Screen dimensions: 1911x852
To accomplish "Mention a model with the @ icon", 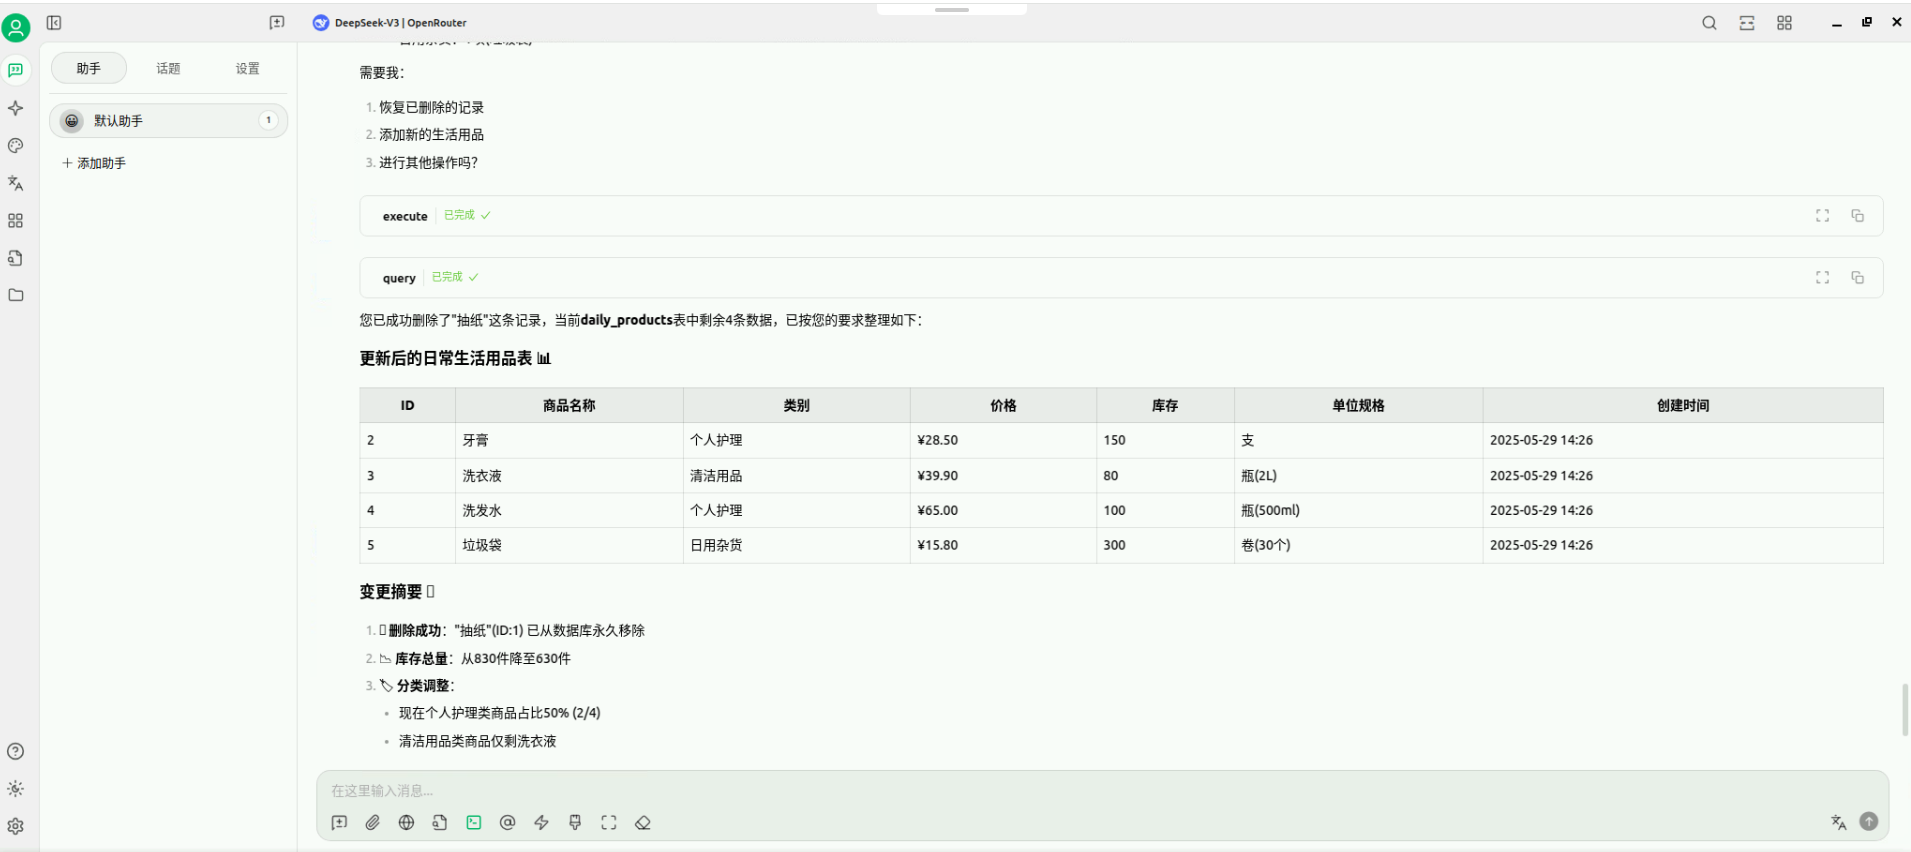I will coord(508,823).
